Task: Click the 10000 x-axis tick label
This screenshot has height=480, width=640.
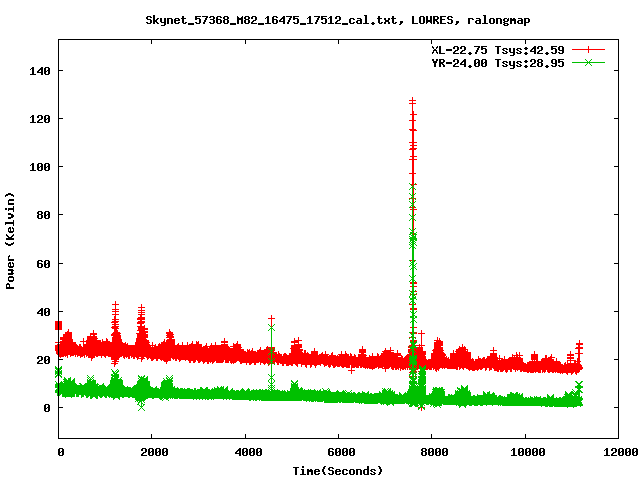Action: pyautogui.click(x=528, y=452)
